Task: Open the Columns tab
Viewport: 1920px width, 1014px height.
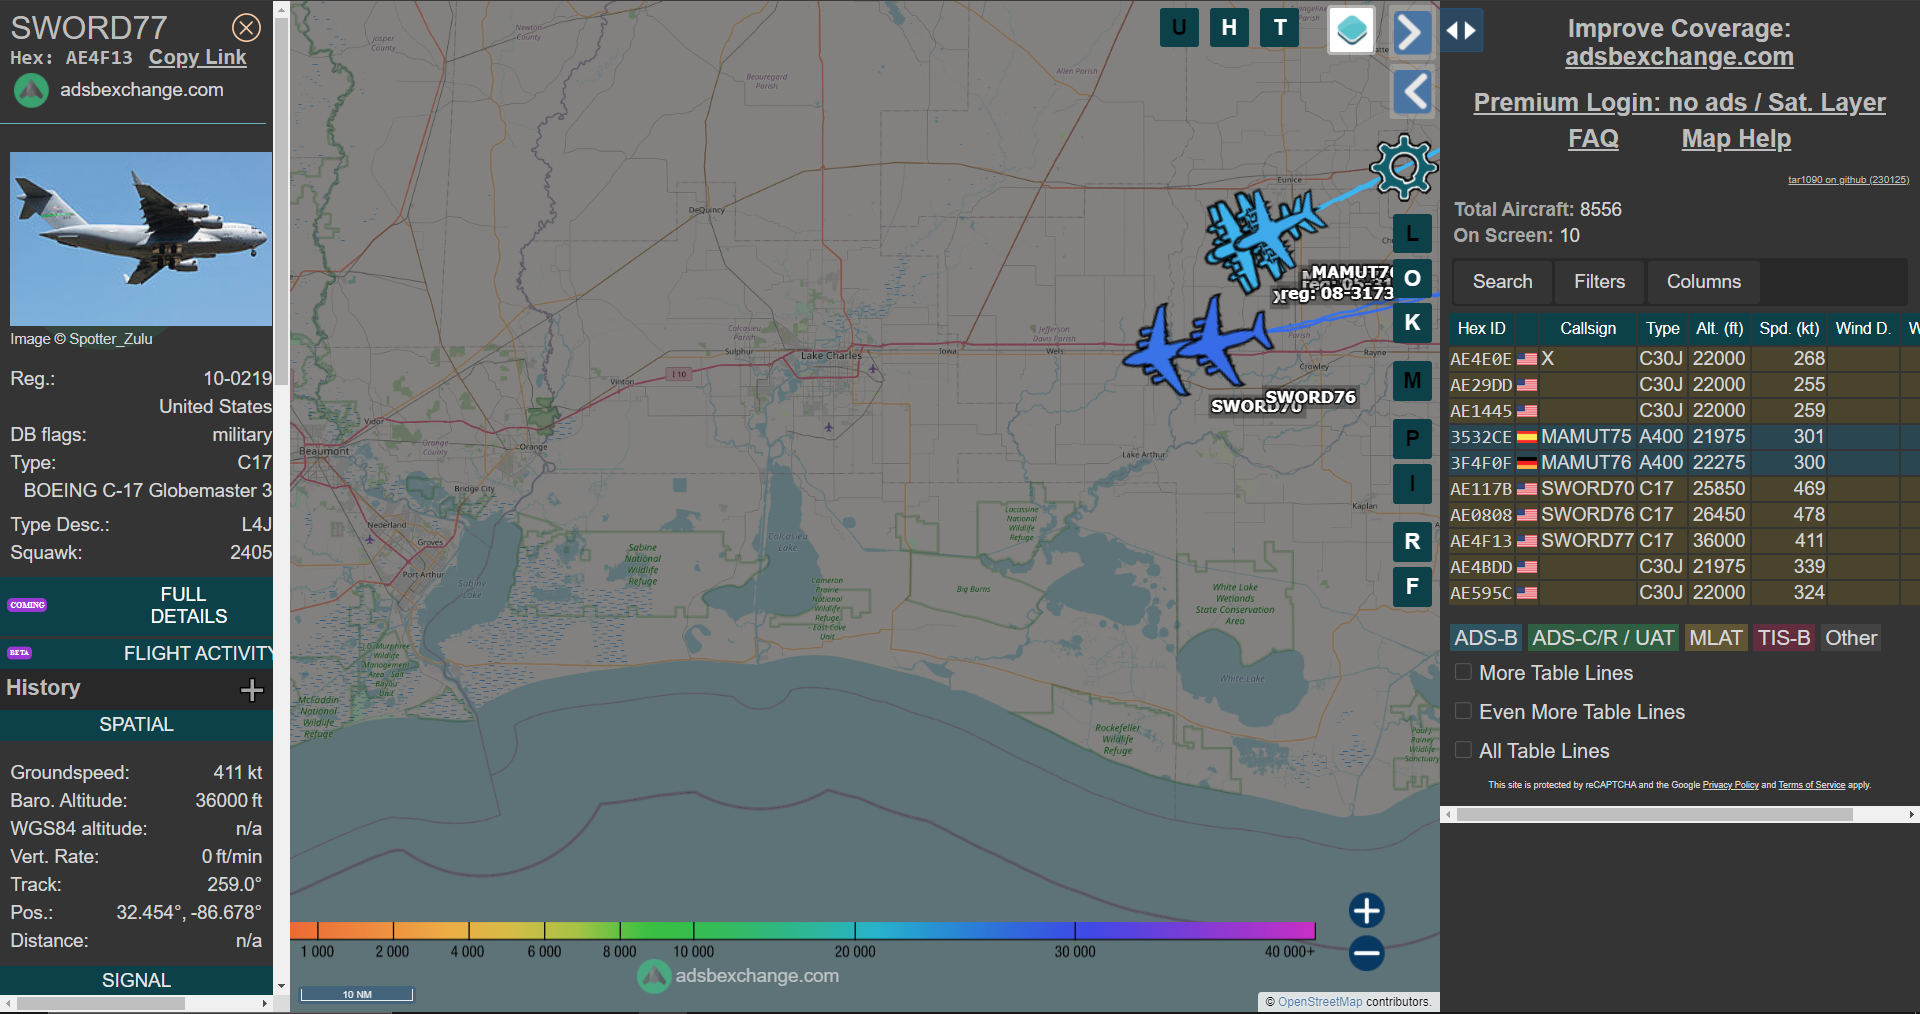Action: pos(1703,282)
